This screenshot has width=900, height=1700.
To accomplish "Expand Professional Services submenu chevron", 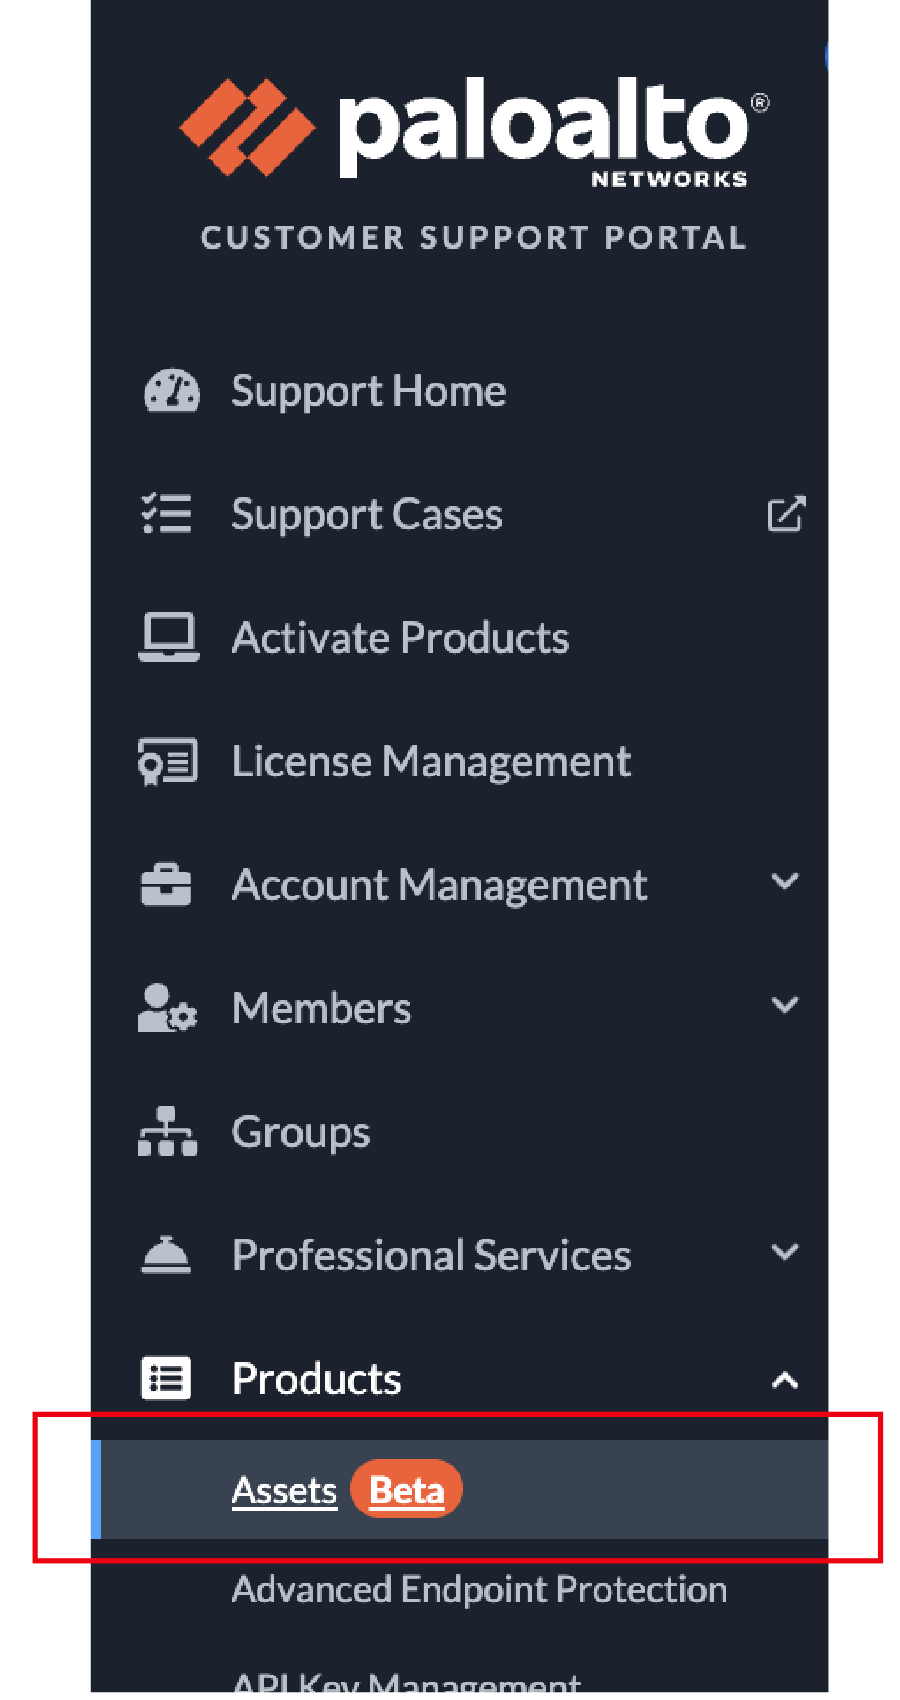I will 785,1252.
